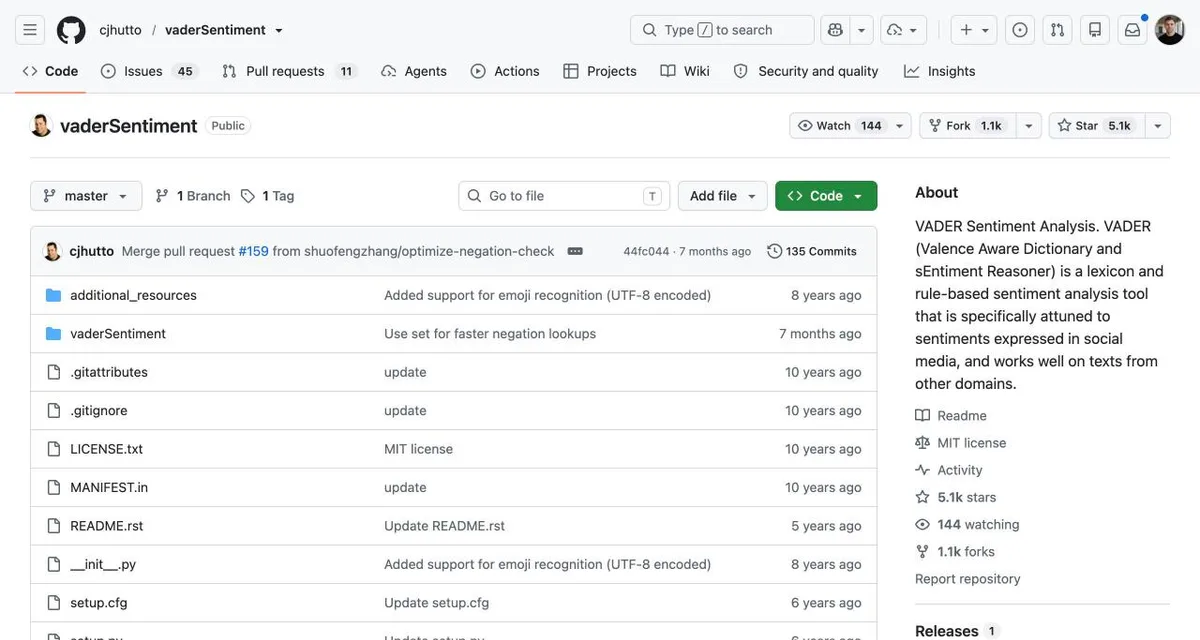Viewport: 1200px width, 640px height.
Task: Click Report repository link
Action: [968, 579]
